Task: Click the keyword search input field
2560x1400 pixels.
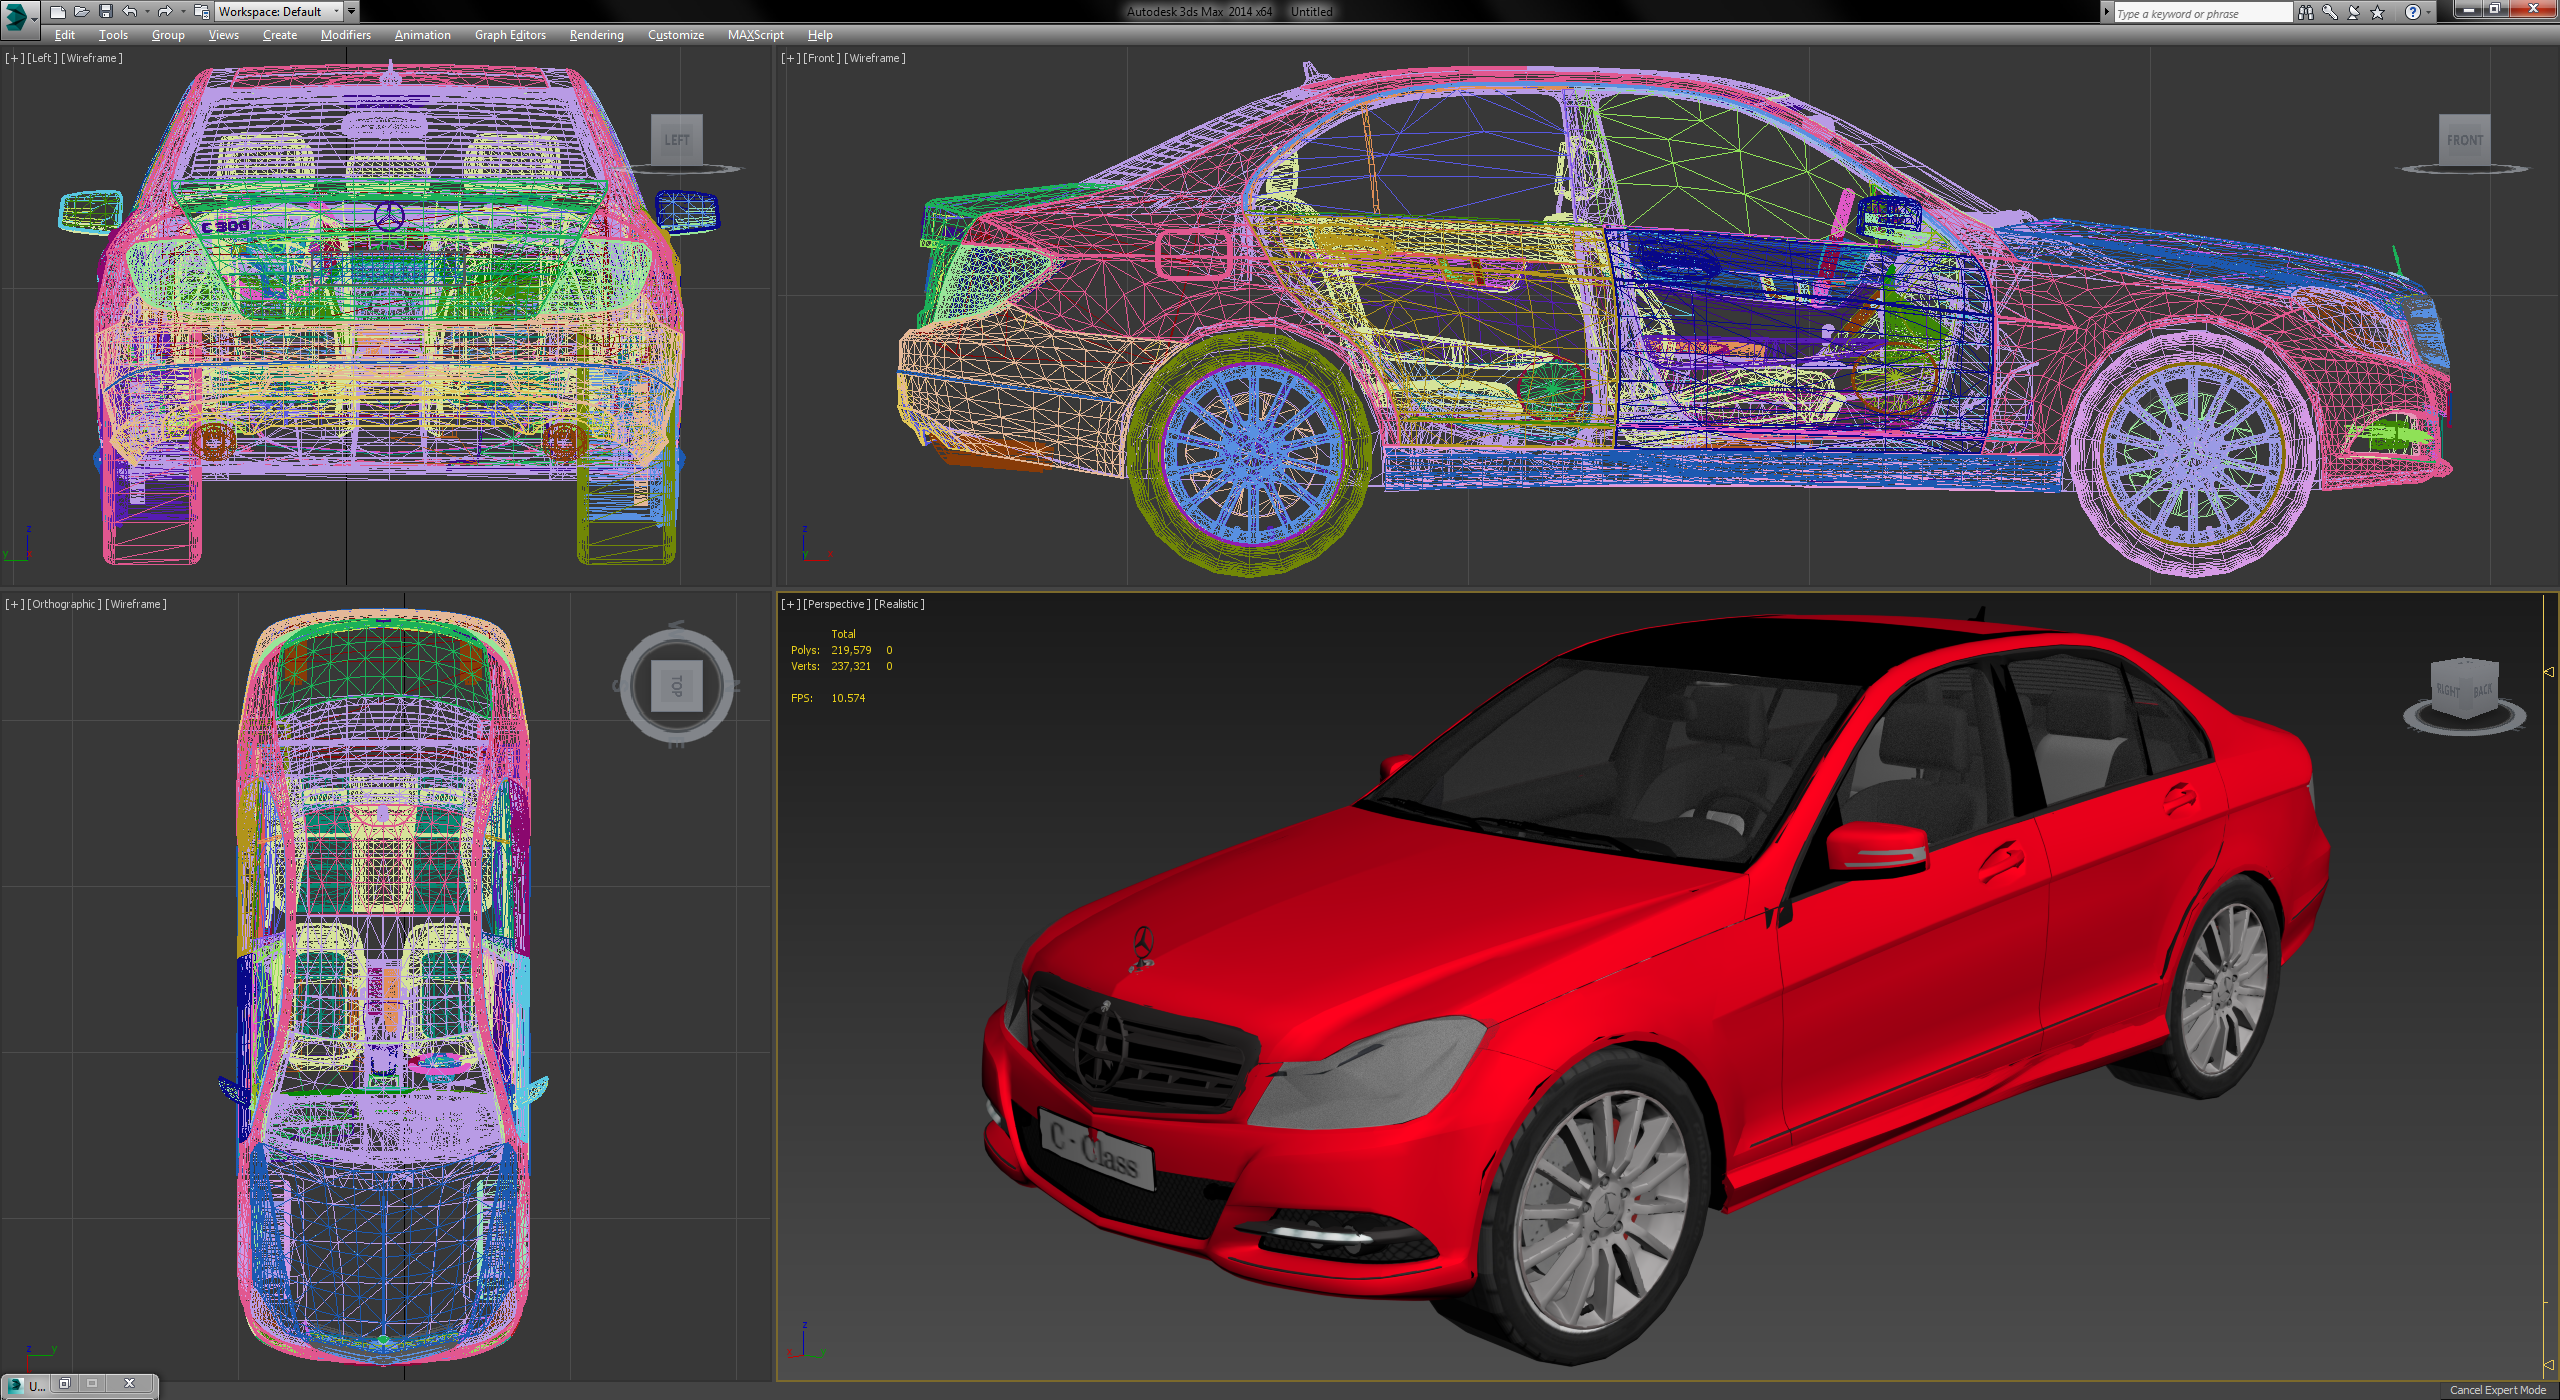Action: (2200, 13)
